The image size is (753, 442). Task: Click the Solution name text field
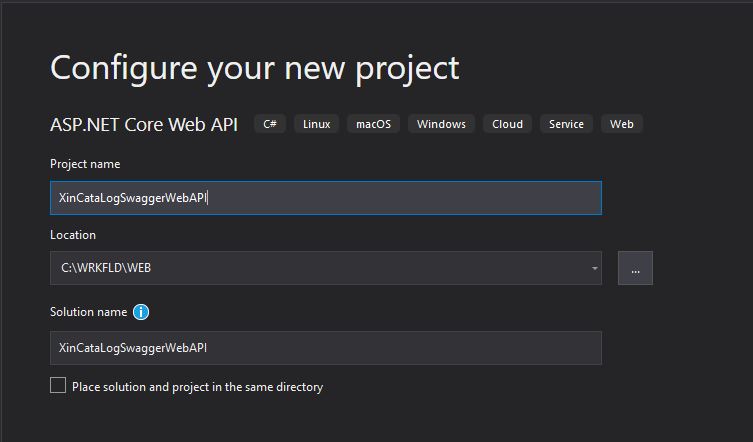coord(326,348)
